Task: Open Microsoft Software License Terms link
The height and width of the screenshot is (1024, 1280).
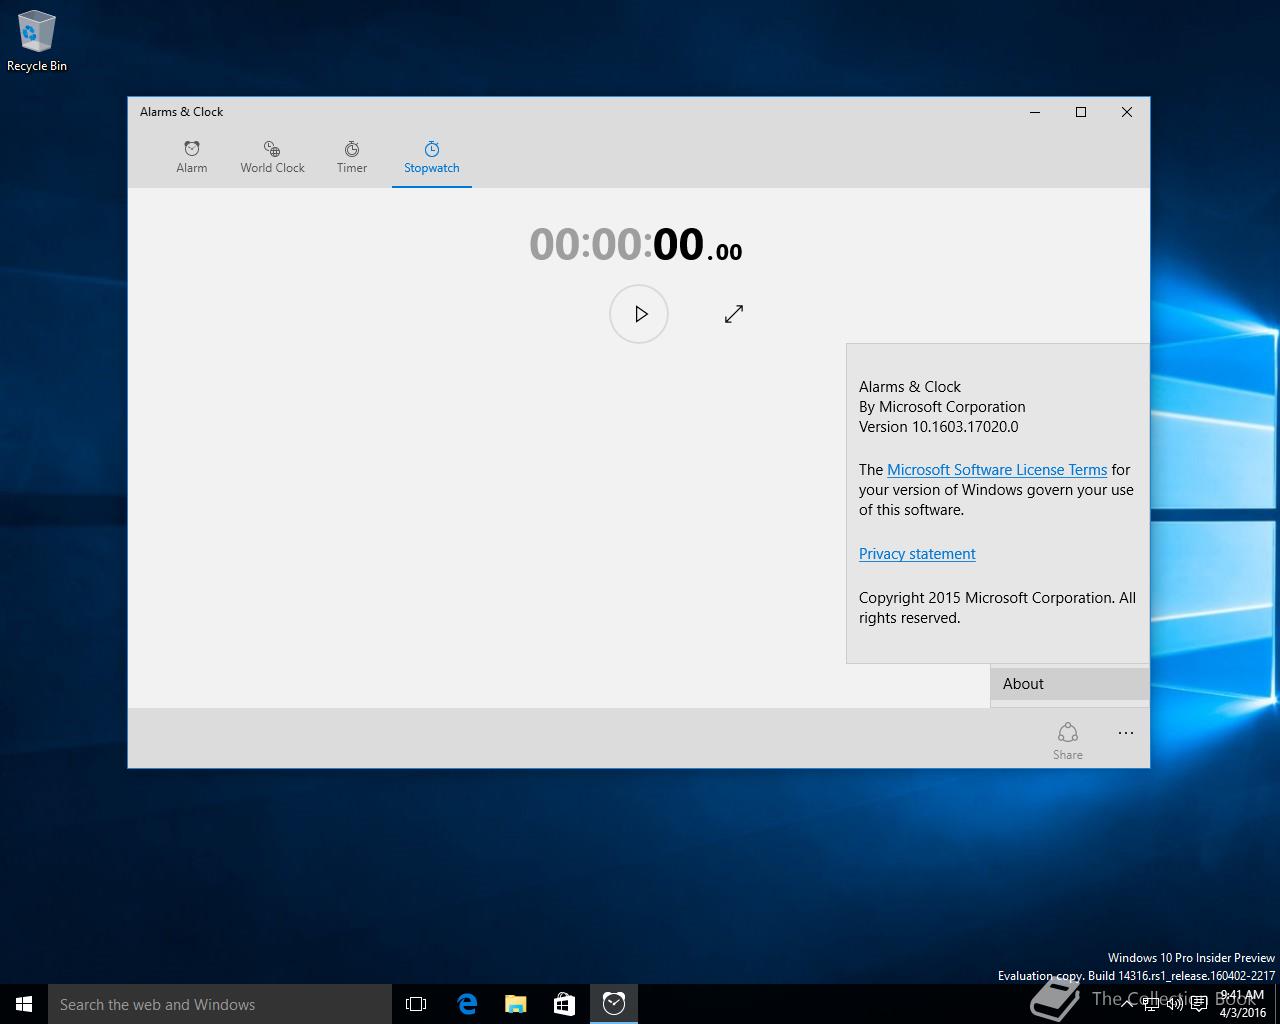Action: [997, 470]
